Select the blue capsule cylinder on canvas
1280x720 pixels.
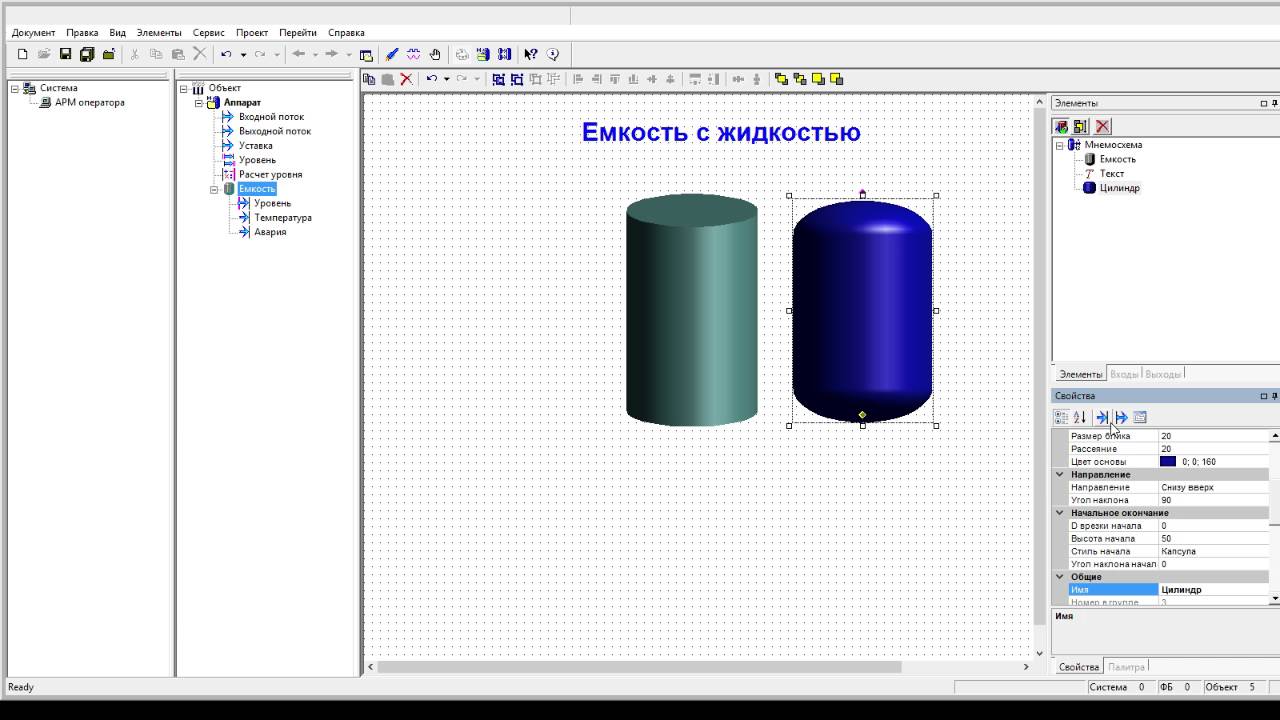[862, 310]
